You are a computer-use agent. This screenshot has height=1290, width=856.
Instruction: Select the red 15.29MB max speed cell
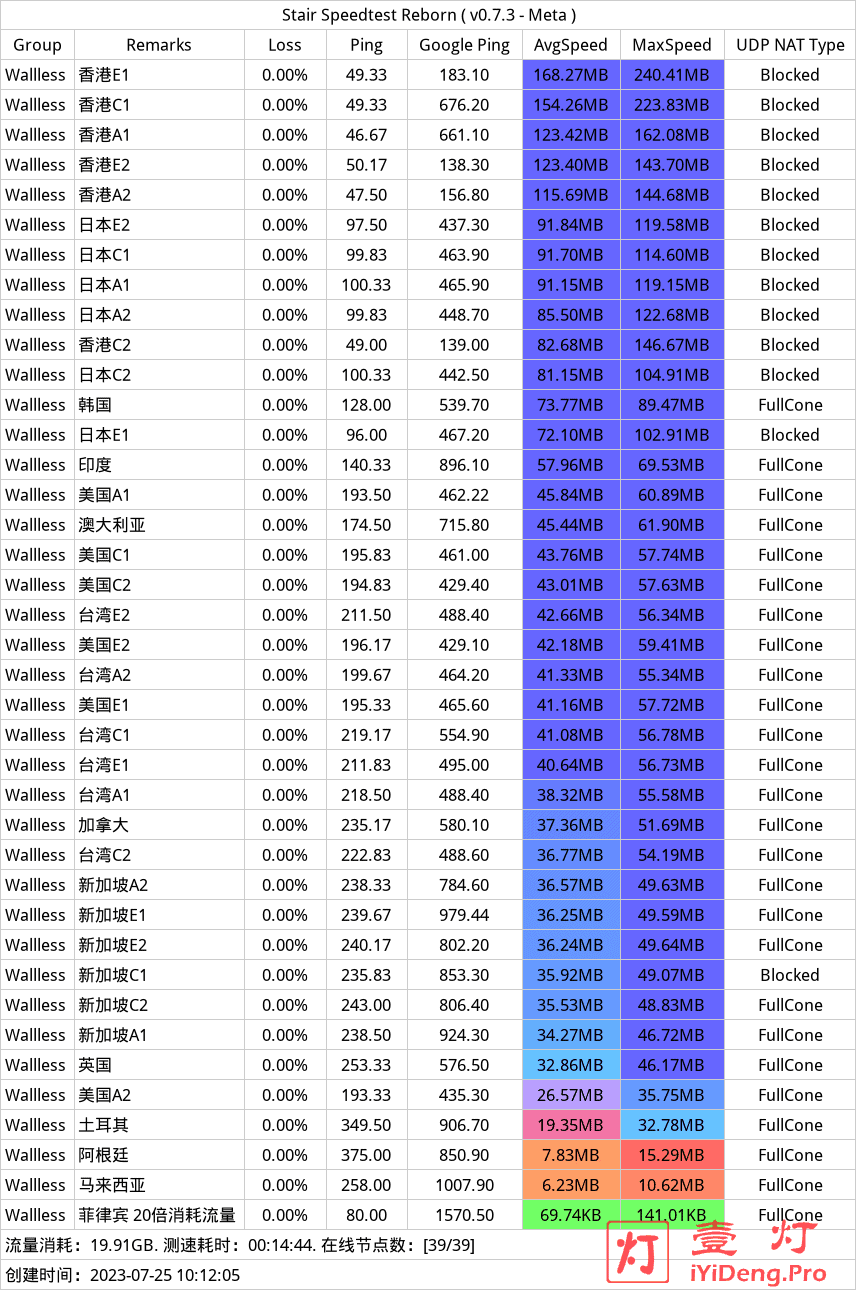[x=672, y=1155]
